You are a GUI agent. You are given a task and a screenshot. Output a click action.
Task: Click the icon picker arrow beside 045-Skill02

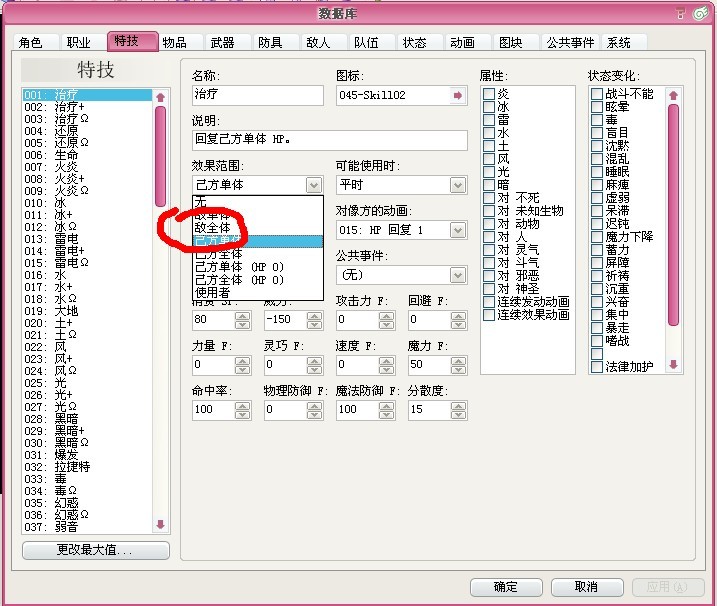457,96
